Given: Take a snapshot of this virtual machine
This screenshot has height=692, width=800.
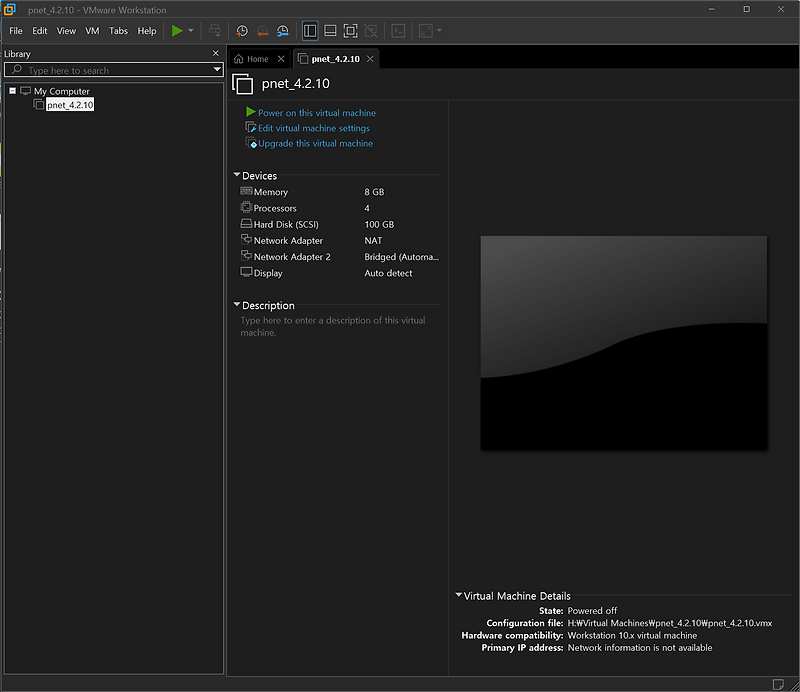Looking at the screenshot, I should [242, 31].
